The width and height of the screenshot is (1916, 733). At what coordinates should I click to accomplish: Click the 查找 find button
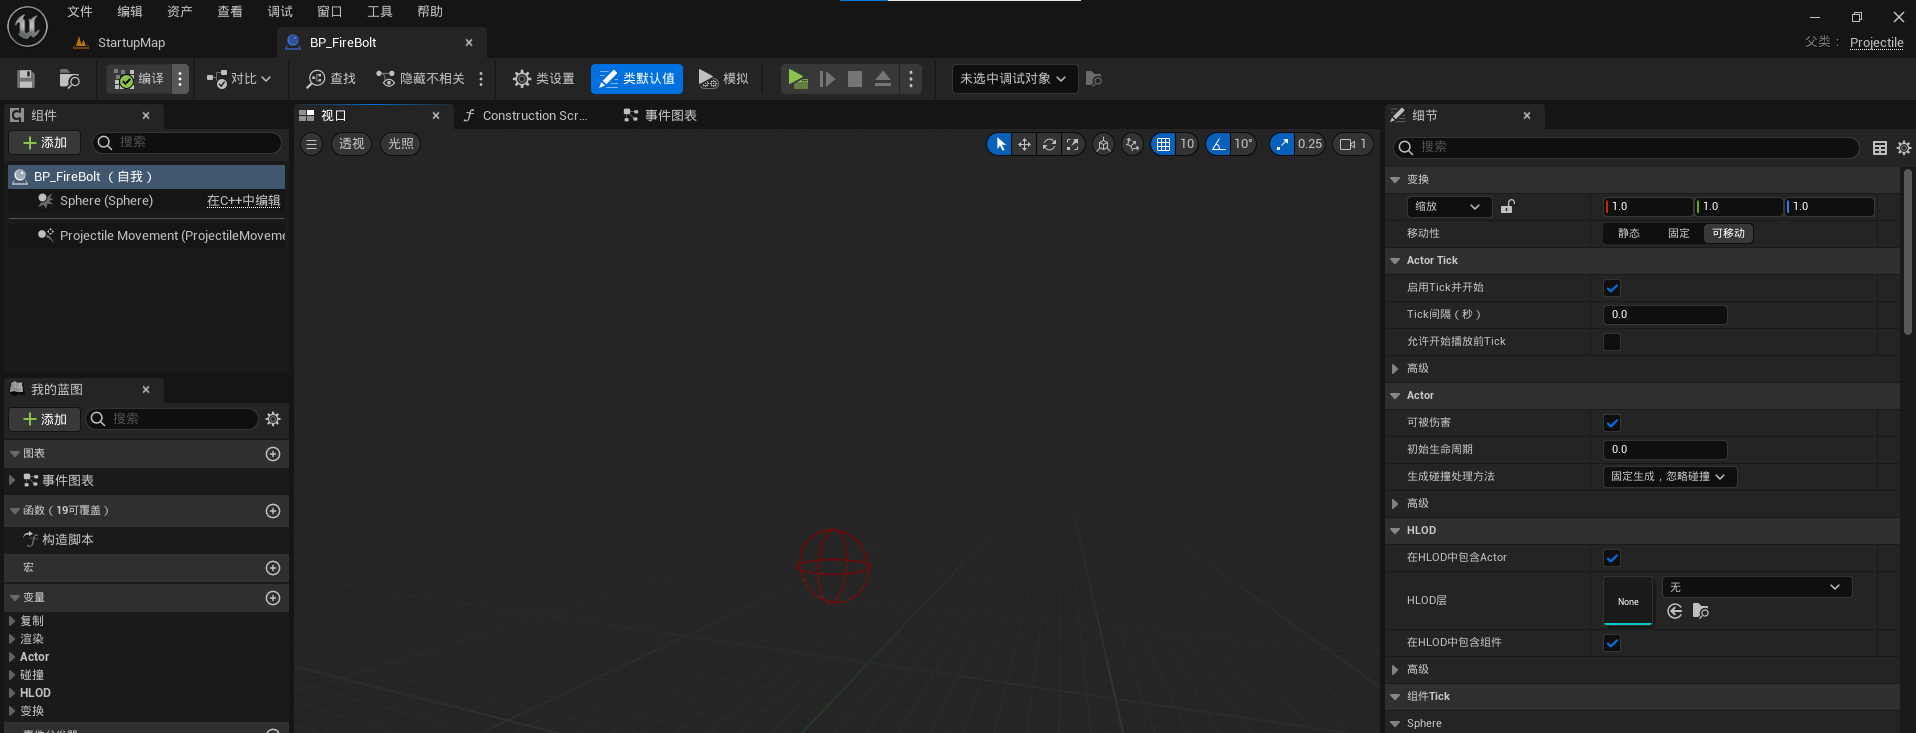331,79
